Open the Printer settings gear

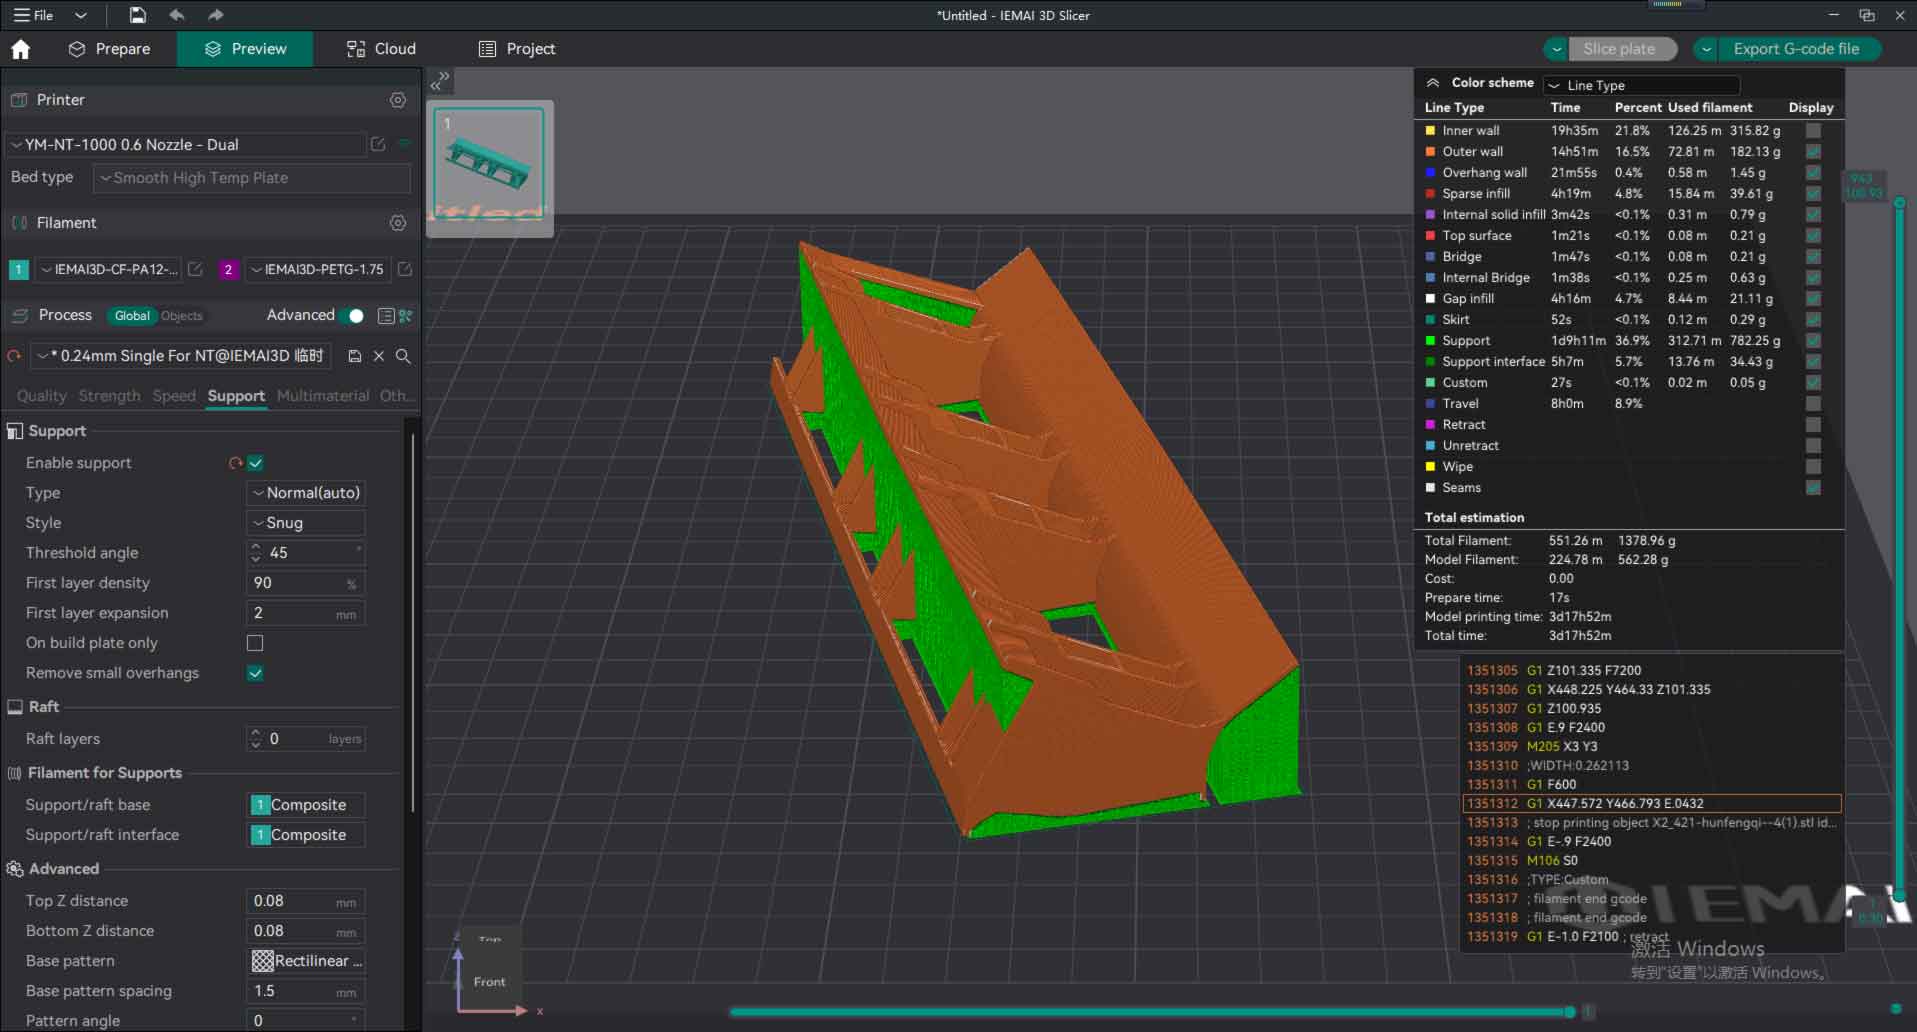coord(397,99)
